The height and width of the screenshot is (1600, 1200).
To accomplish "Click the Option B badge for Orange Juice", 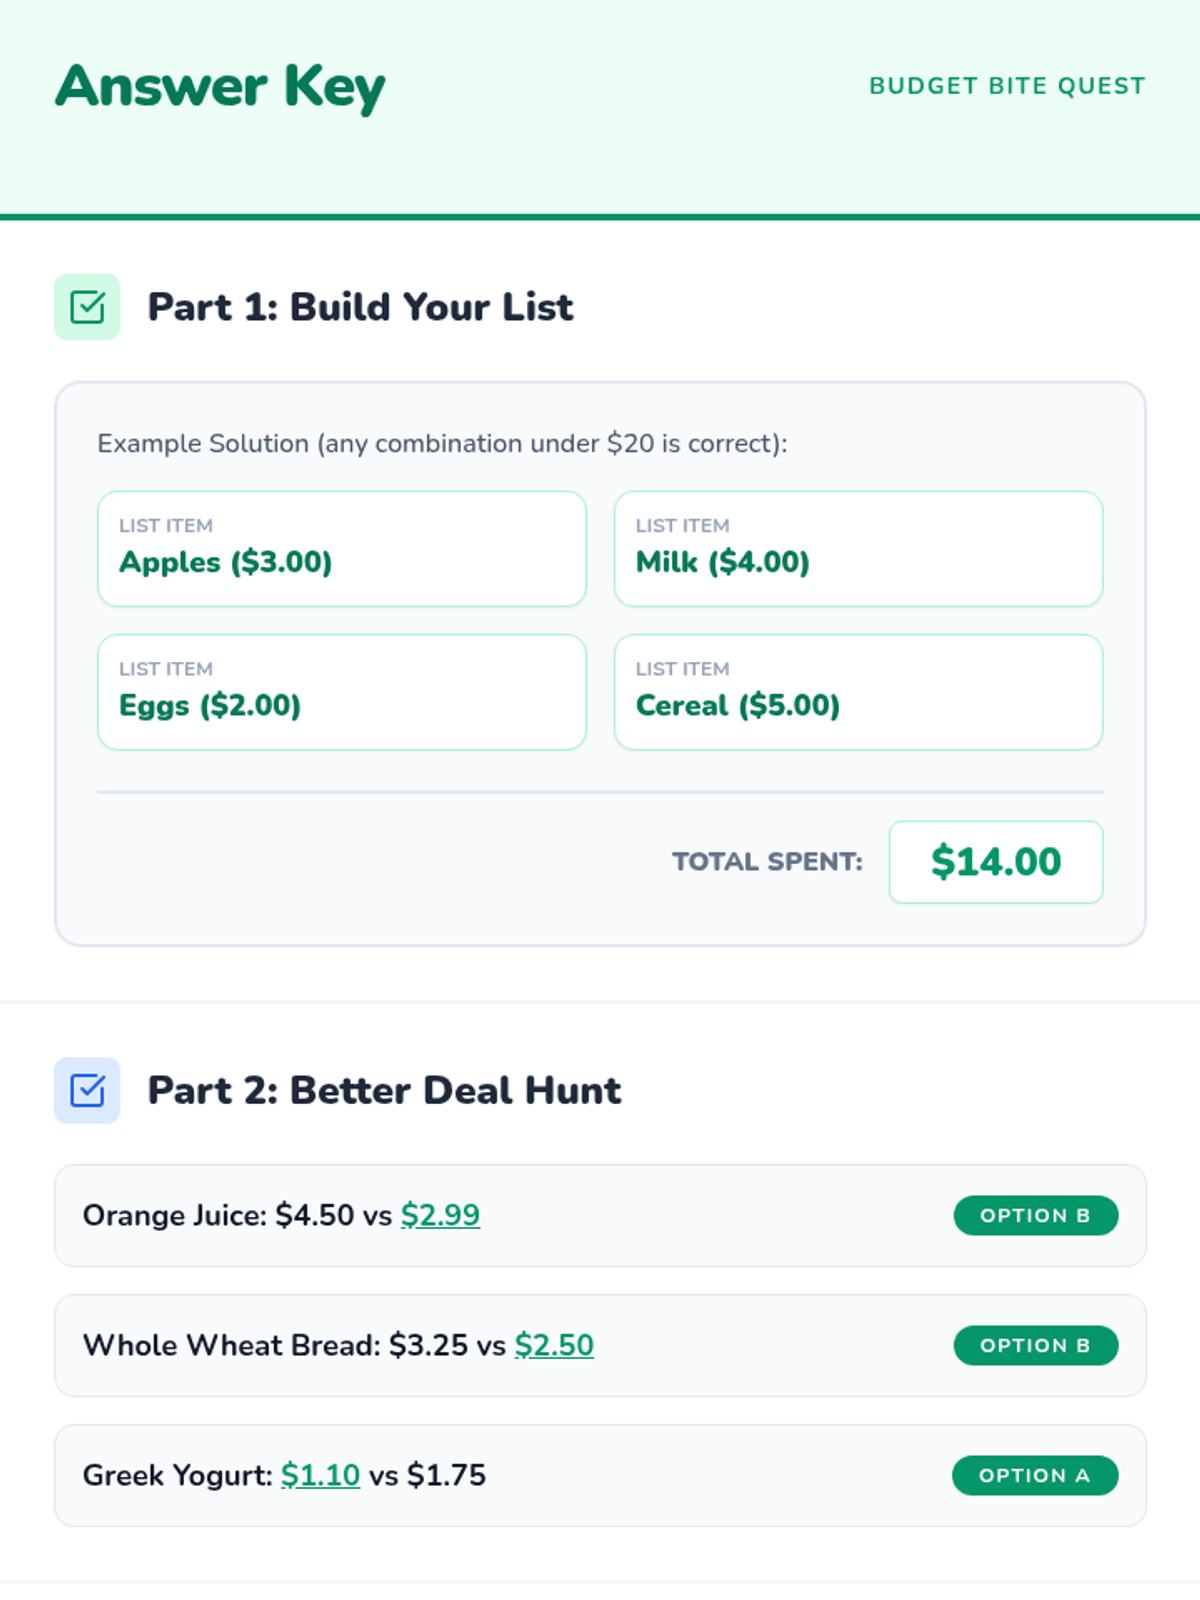I will coord(1035,1215).
